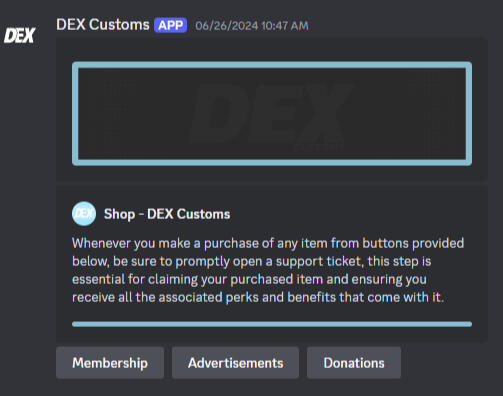The image size is (503, 396).
Task: Click the message date 06/26/2024
Action: (227, 26)
